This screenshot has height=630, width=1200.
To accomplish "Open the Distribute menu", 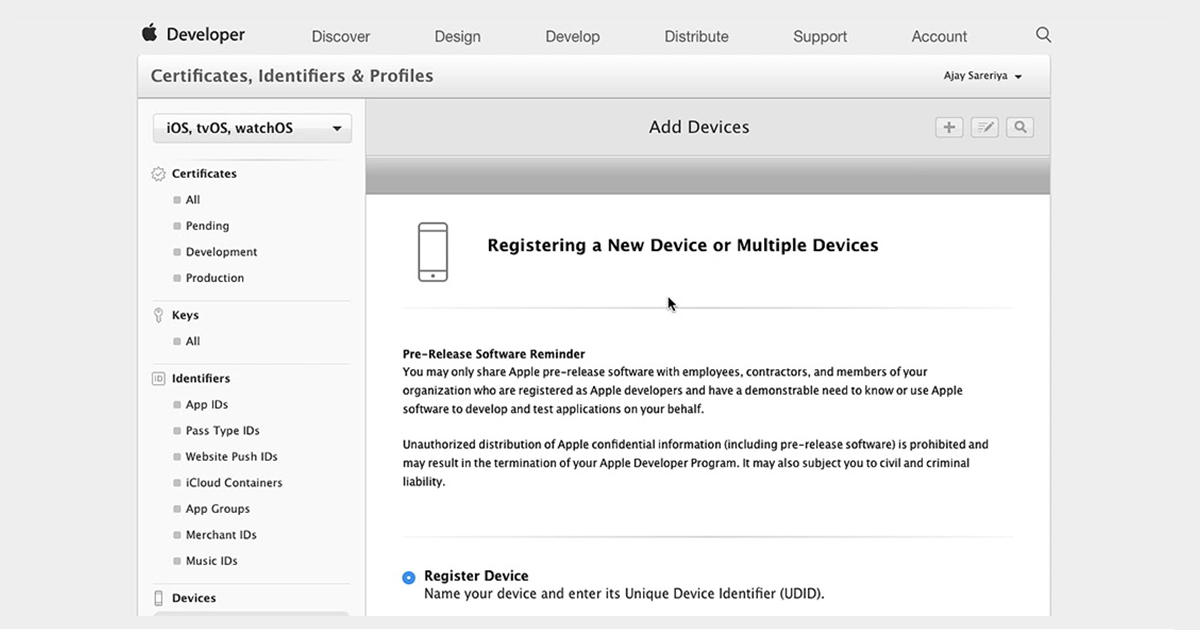I will tap(696, 36).
